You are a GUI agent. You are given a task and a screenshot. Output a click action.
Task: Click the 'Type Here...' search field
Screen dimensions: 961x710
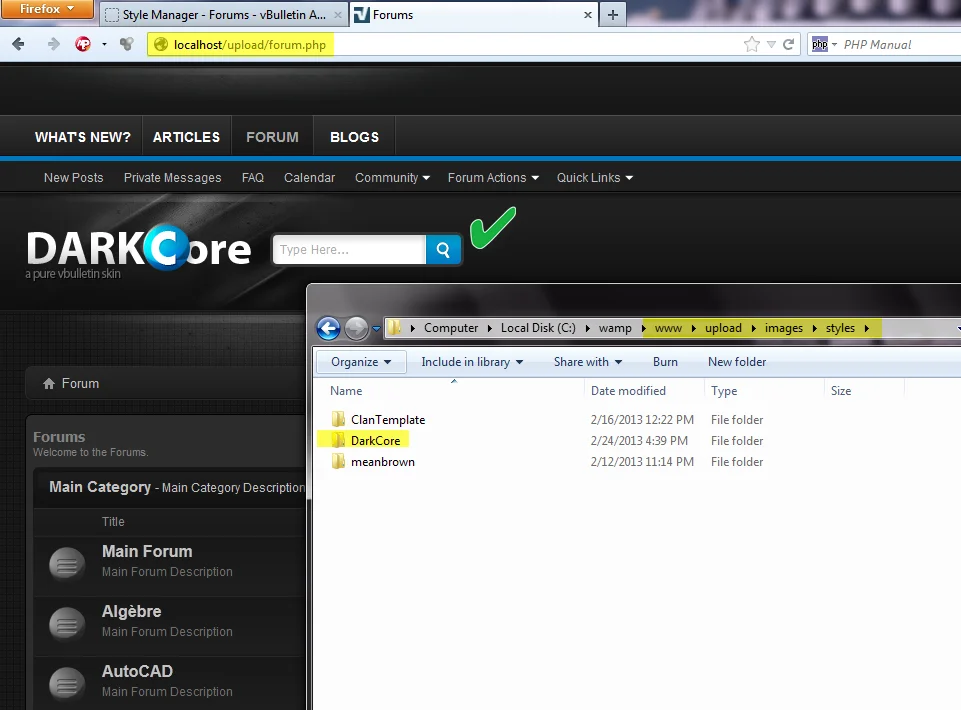[349, 250]
